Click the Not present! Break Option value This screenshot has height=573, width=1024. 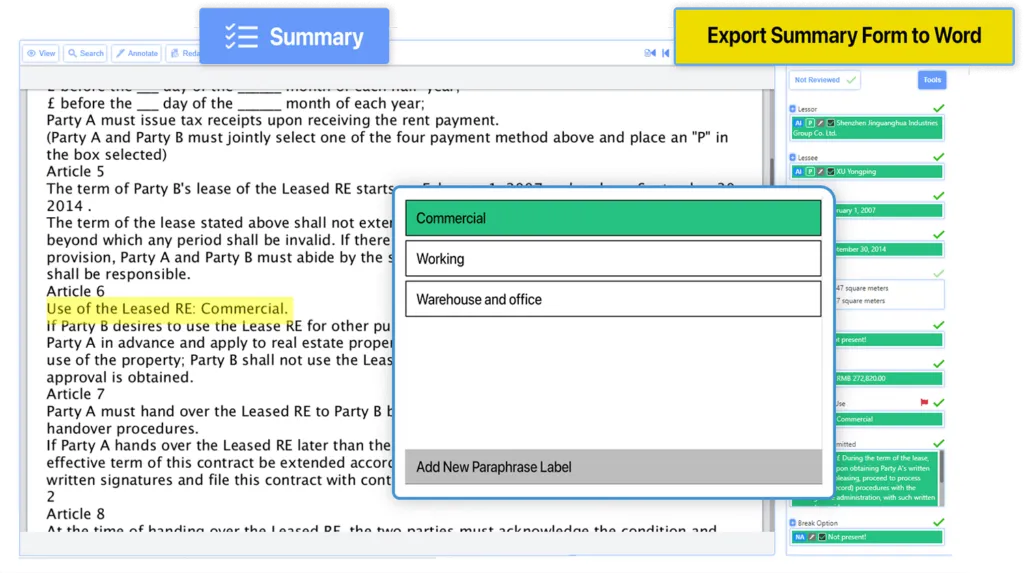point(867,537)
